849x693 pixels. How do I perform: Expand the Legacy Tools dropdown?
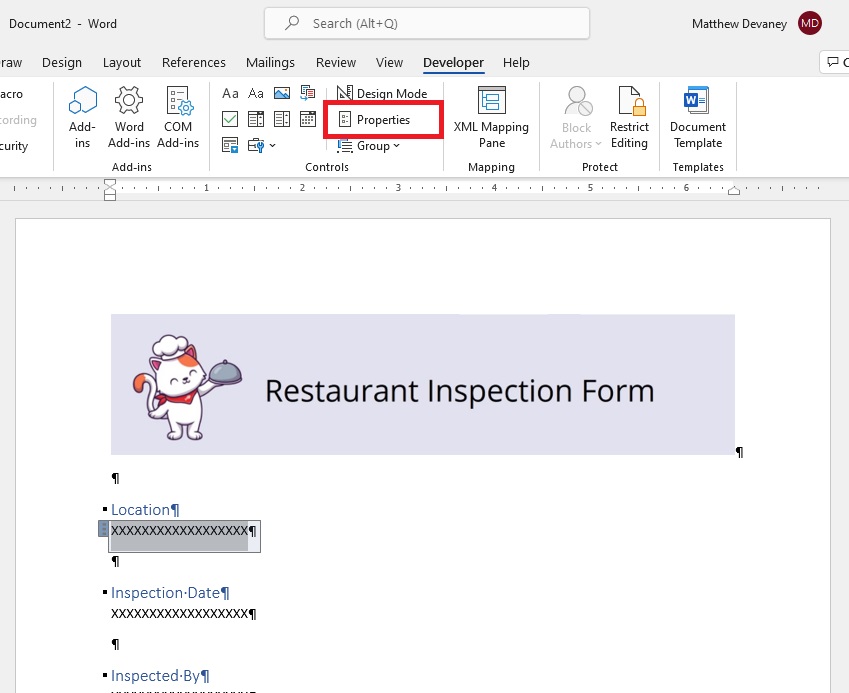click(262, 145)
